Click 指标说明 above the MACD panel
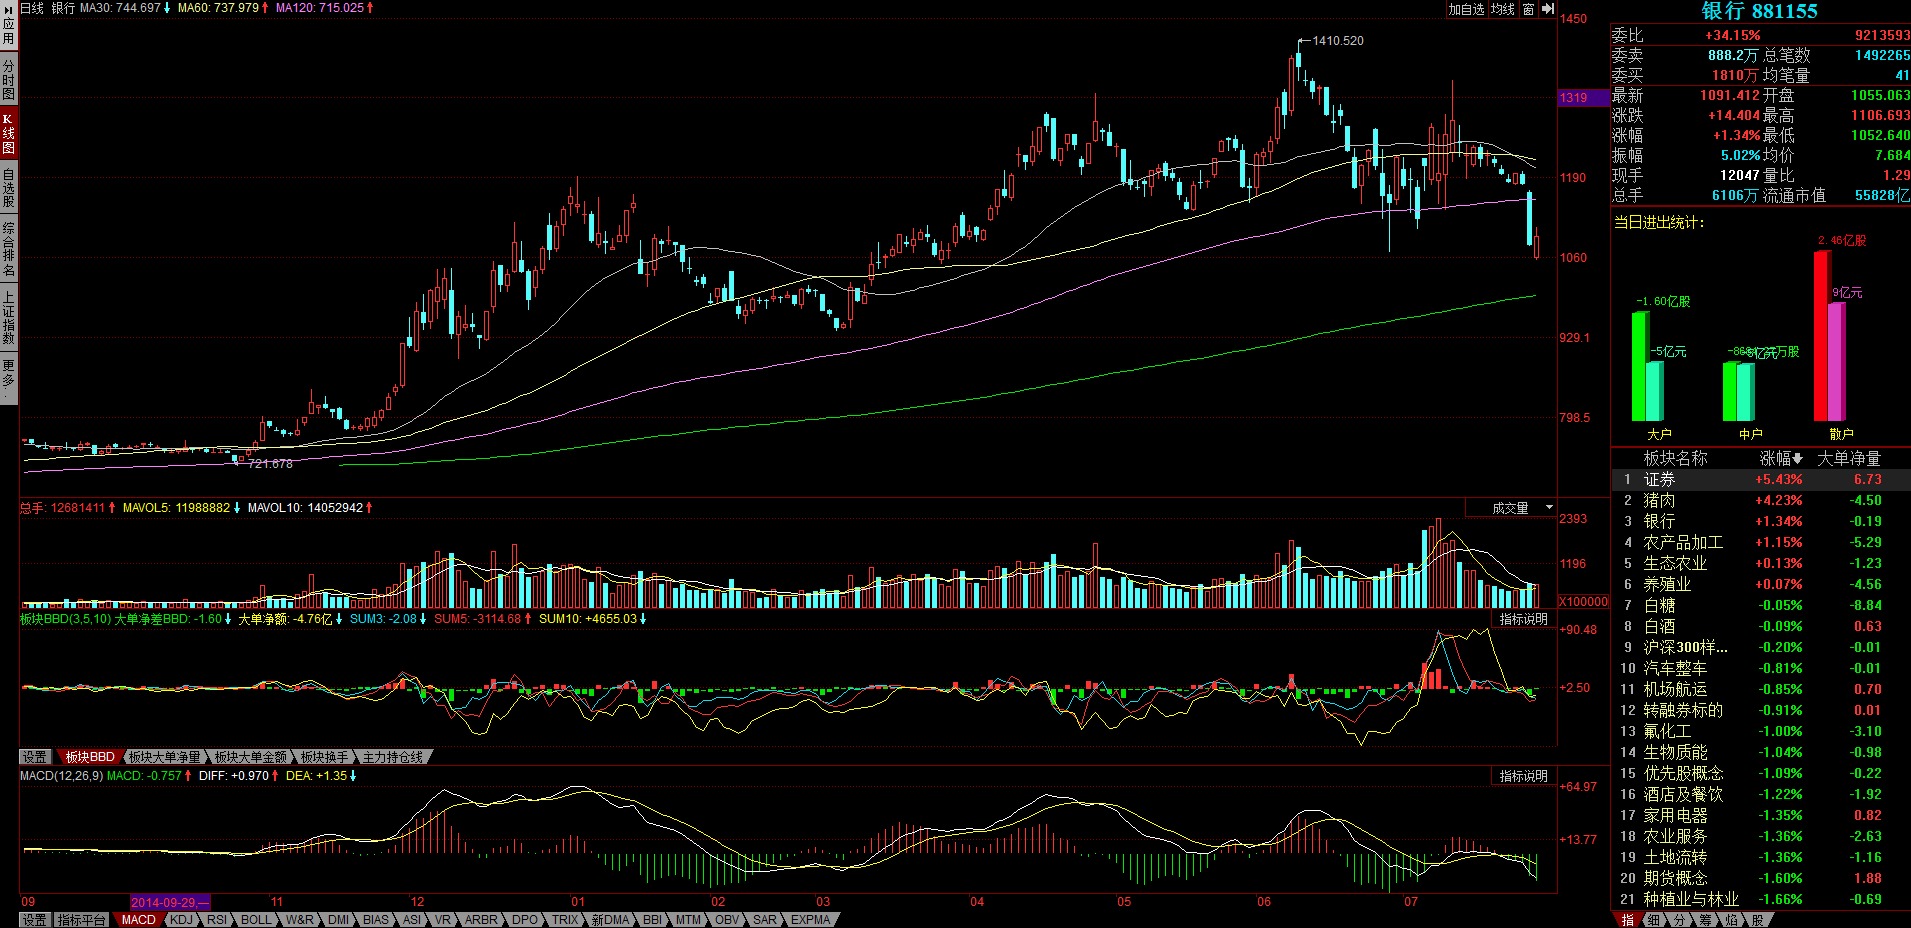The width and height of the screenshot is (1911, 928). (1523, 776)
